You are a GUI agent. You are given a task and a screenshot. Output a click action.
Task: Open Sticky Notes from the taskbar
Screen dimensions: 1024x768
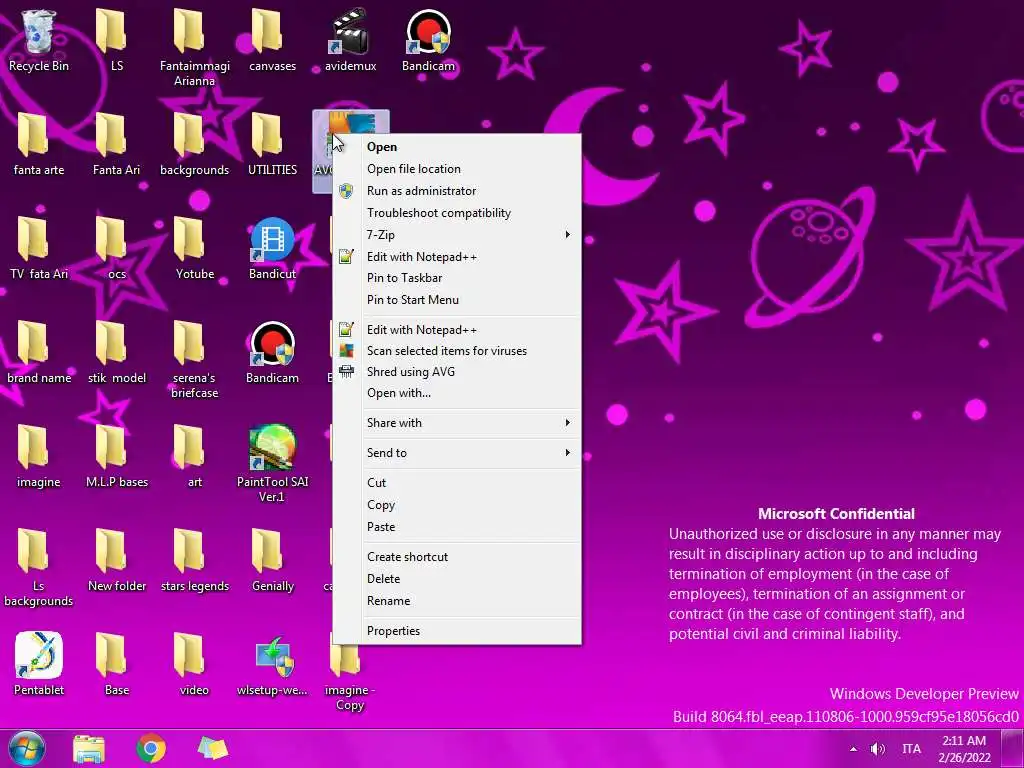tap(213, 748)
